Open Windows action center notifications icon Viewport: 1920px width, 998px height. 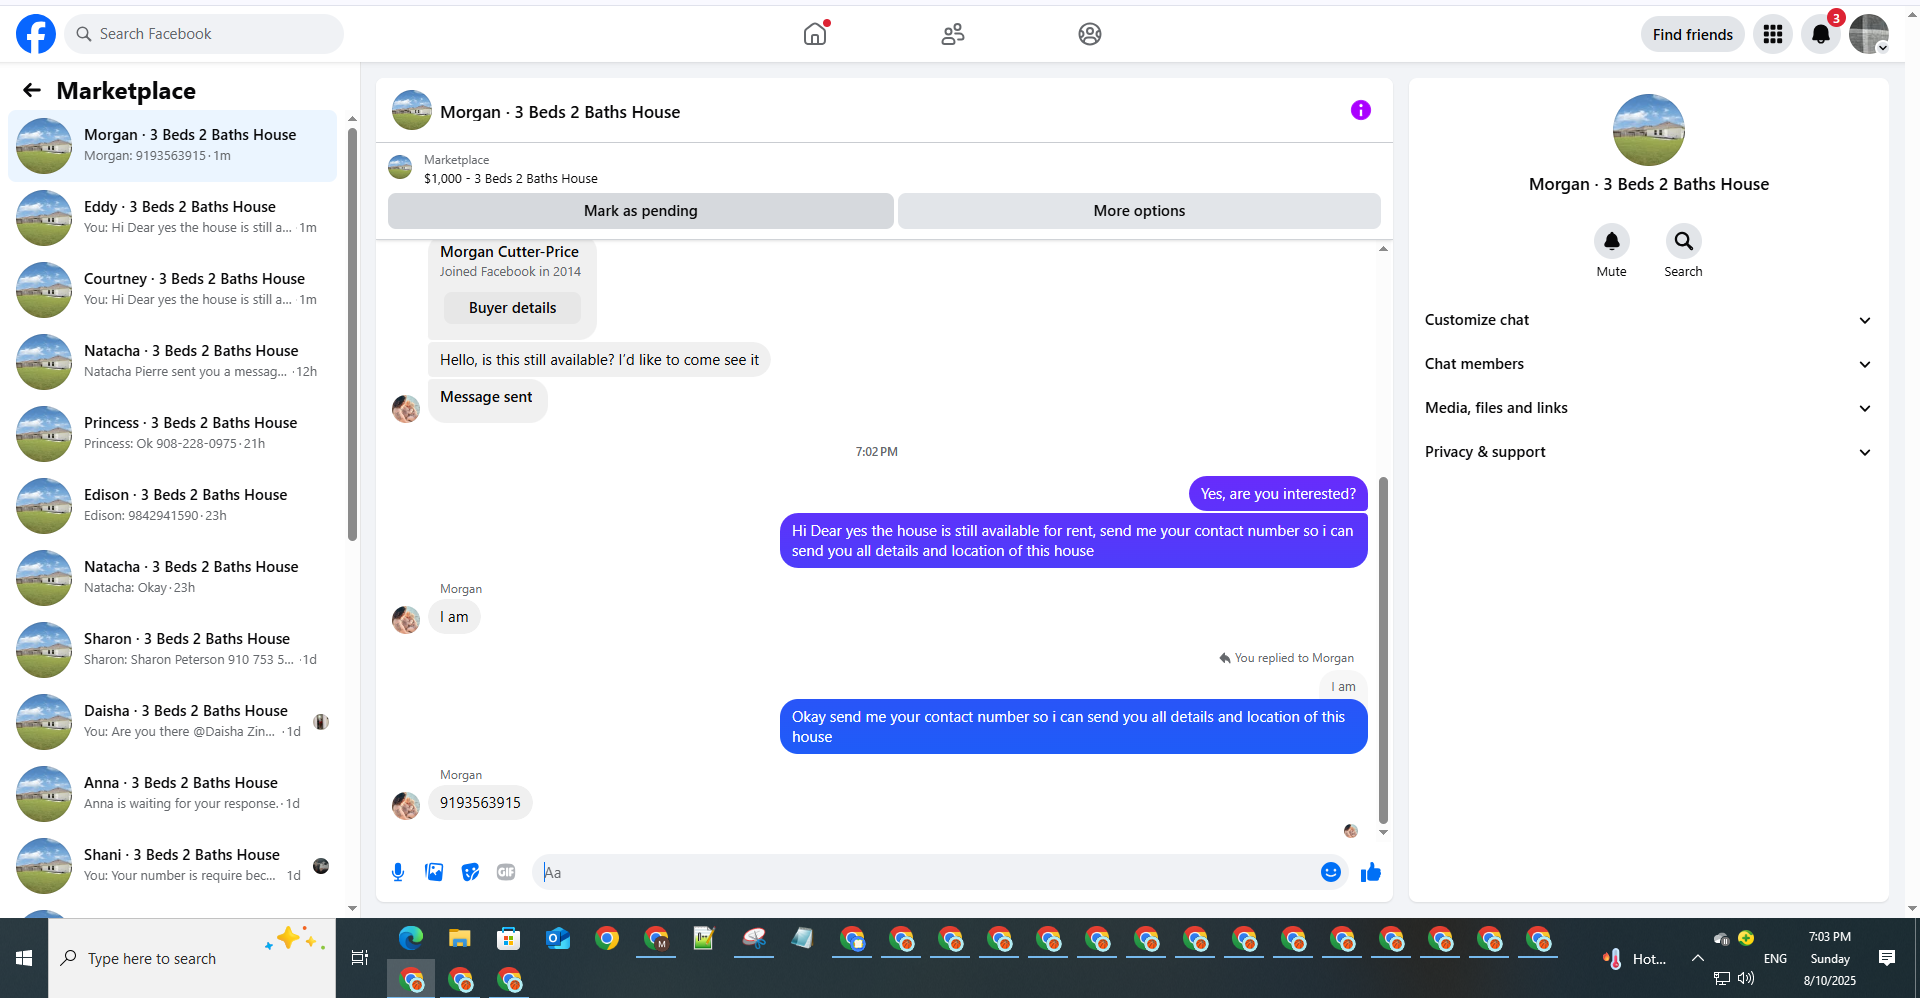click(1887, 958)
